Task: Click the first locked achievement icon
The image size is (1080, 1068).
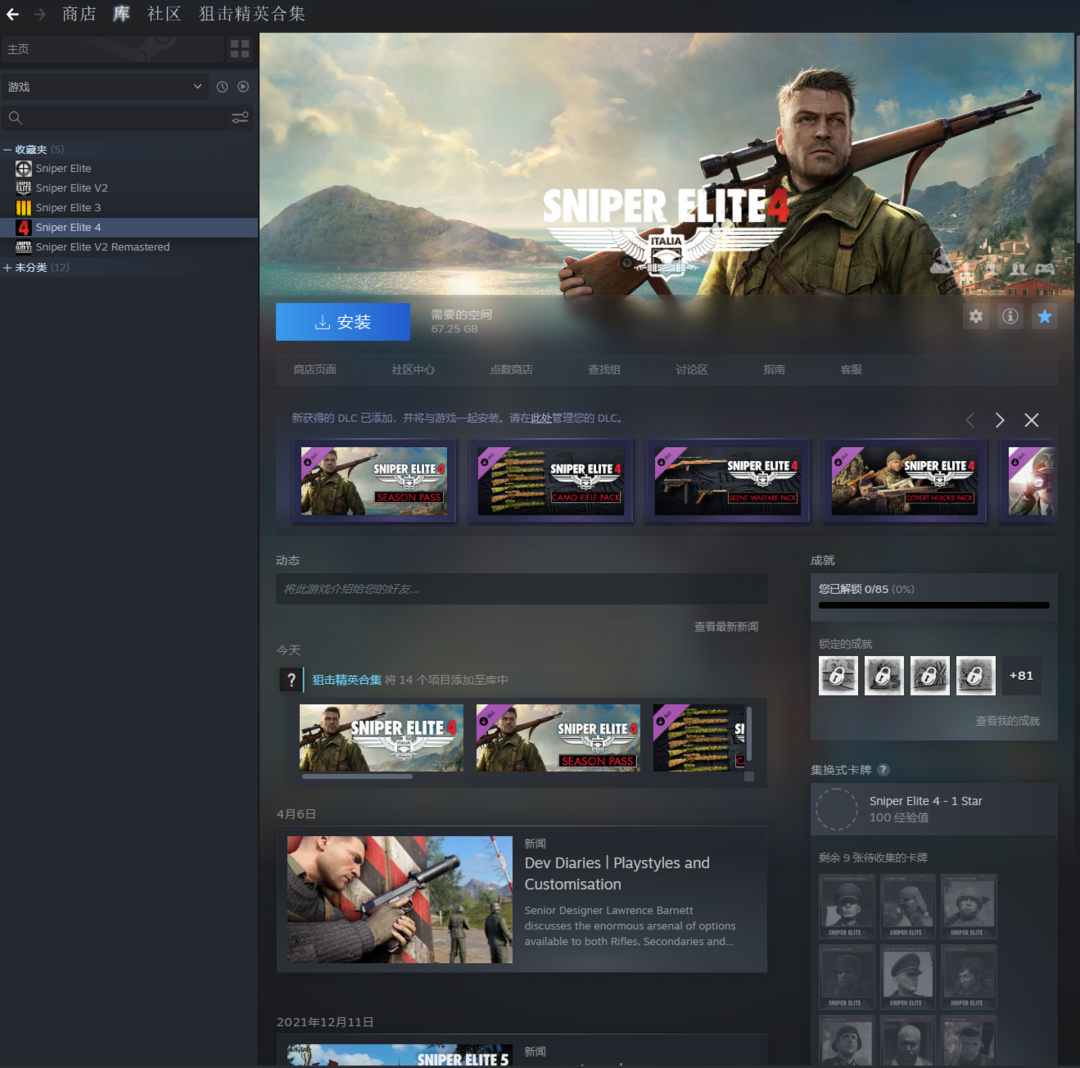Action: 838,676
